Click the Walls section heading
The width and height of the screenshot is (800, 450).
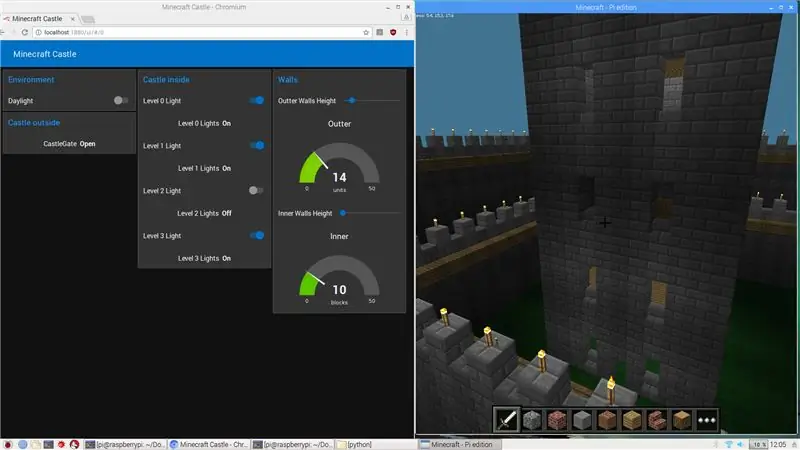[288, 80]
